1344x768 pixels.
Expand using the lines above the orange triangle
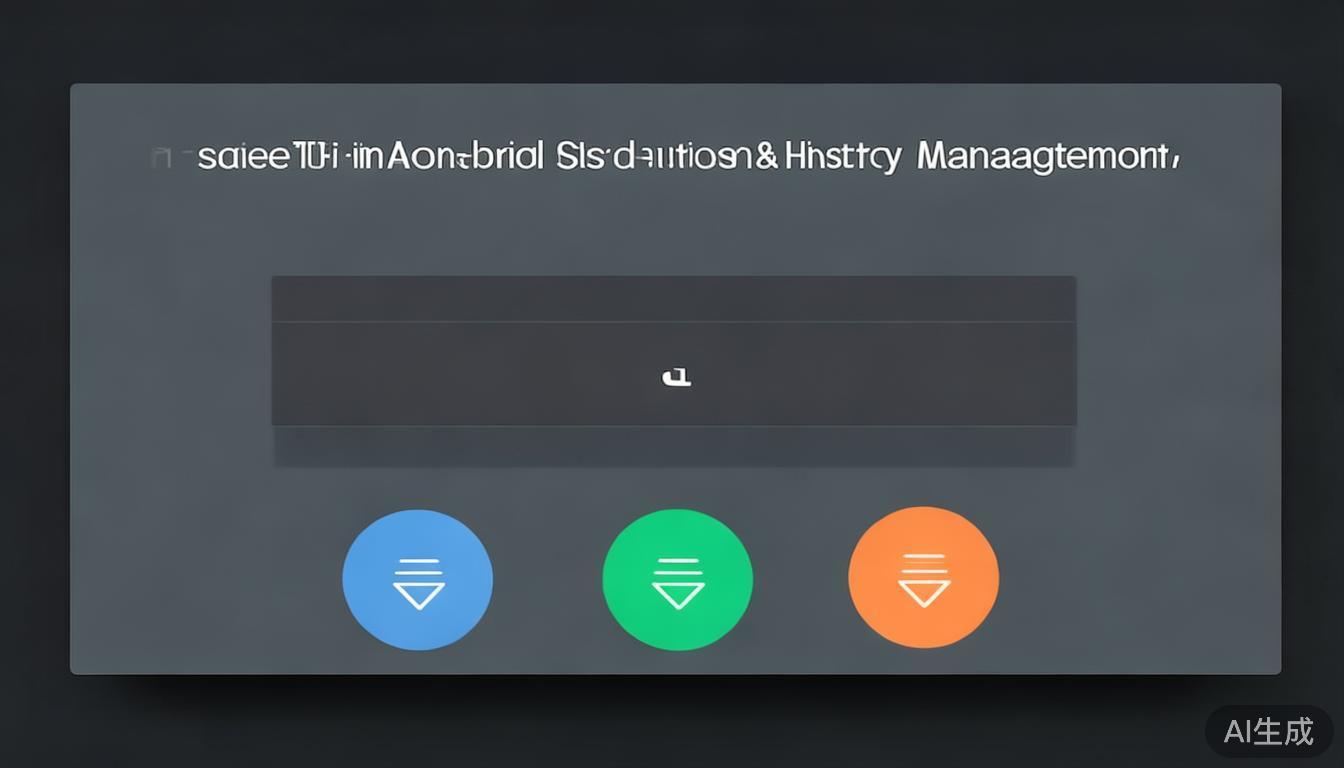(923, 564)
